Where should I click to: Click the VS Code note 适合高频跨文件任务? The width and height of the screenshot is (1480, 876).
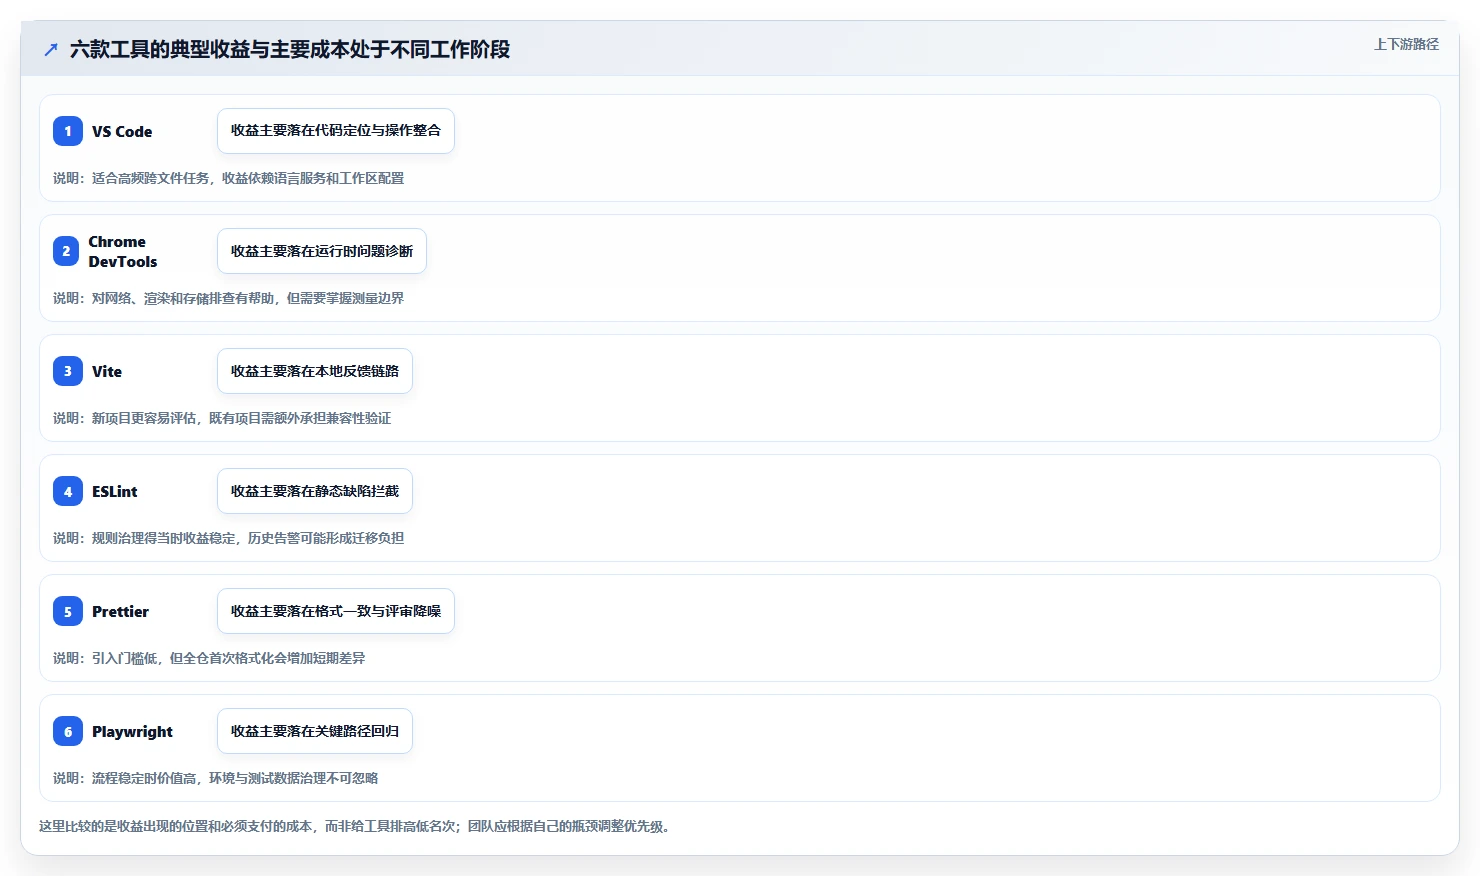pyautogui.click(x=229, y=178)
